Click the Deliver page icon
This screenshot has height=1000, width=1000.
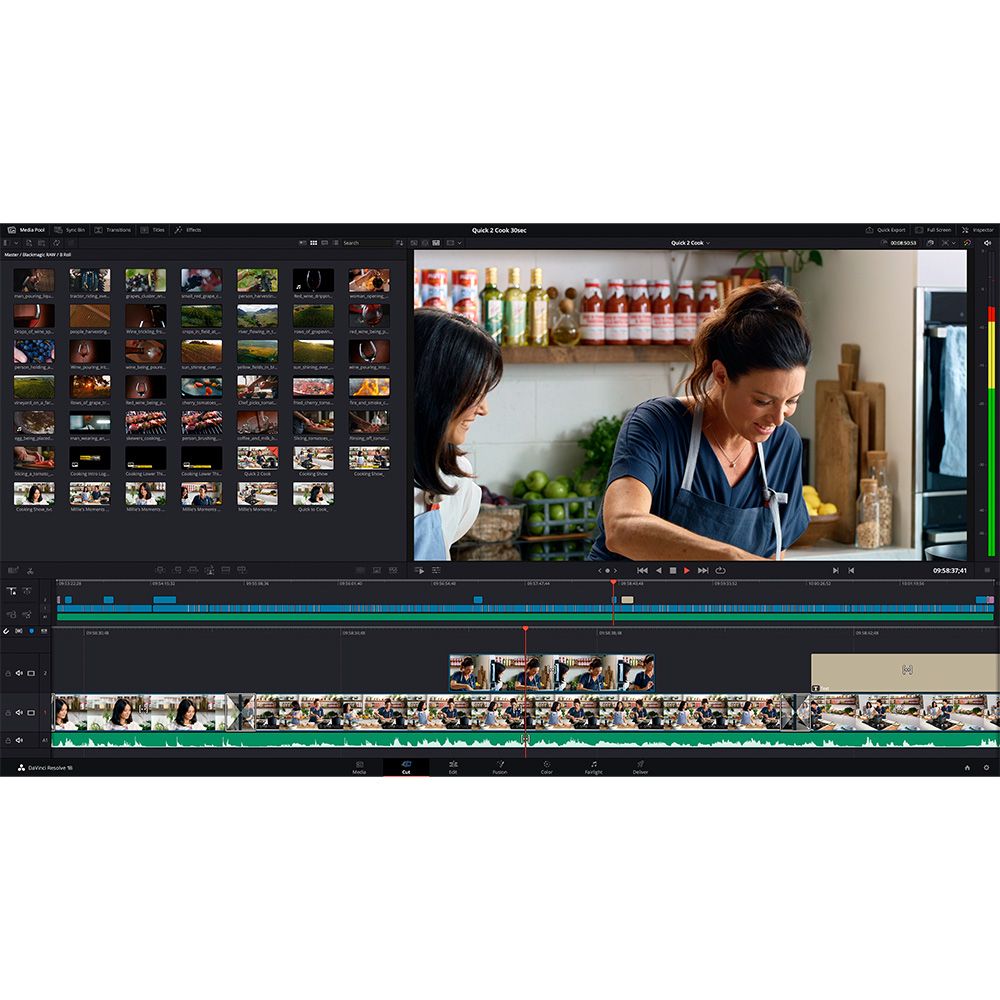coord(640,766)
